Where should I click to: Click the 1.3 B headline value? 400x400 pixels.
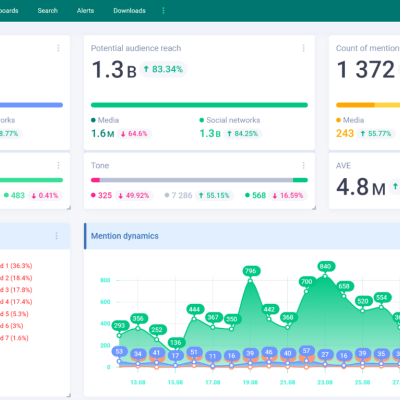114,70
